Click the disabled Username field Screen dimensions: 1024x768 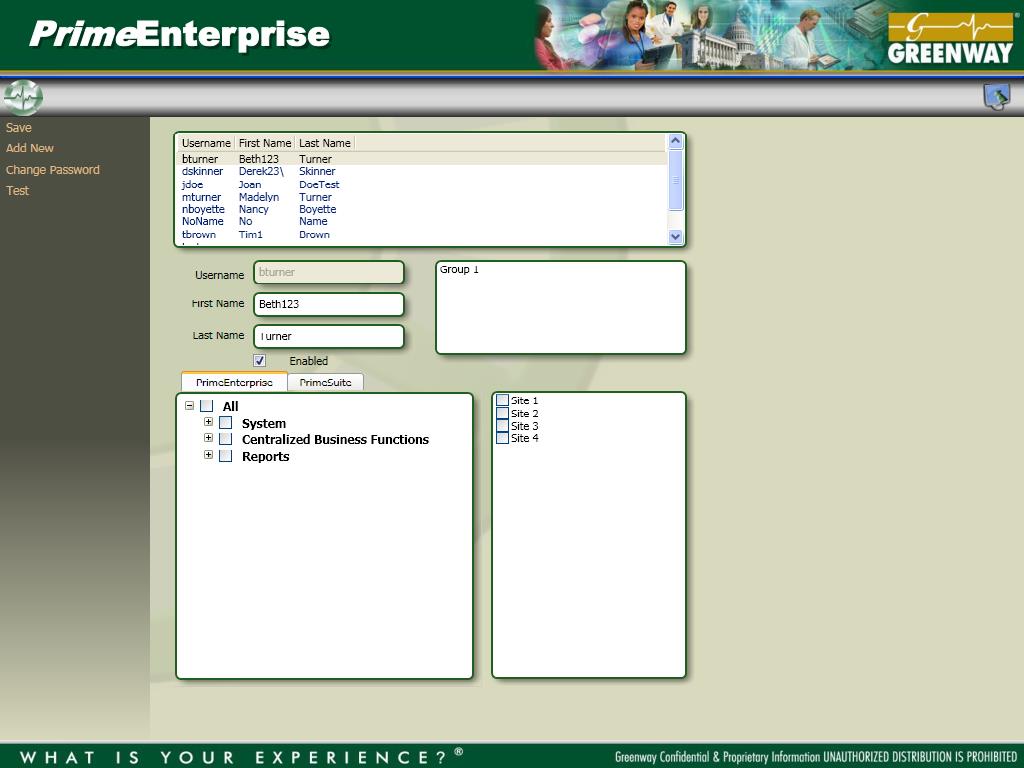(x=328, y=272)
